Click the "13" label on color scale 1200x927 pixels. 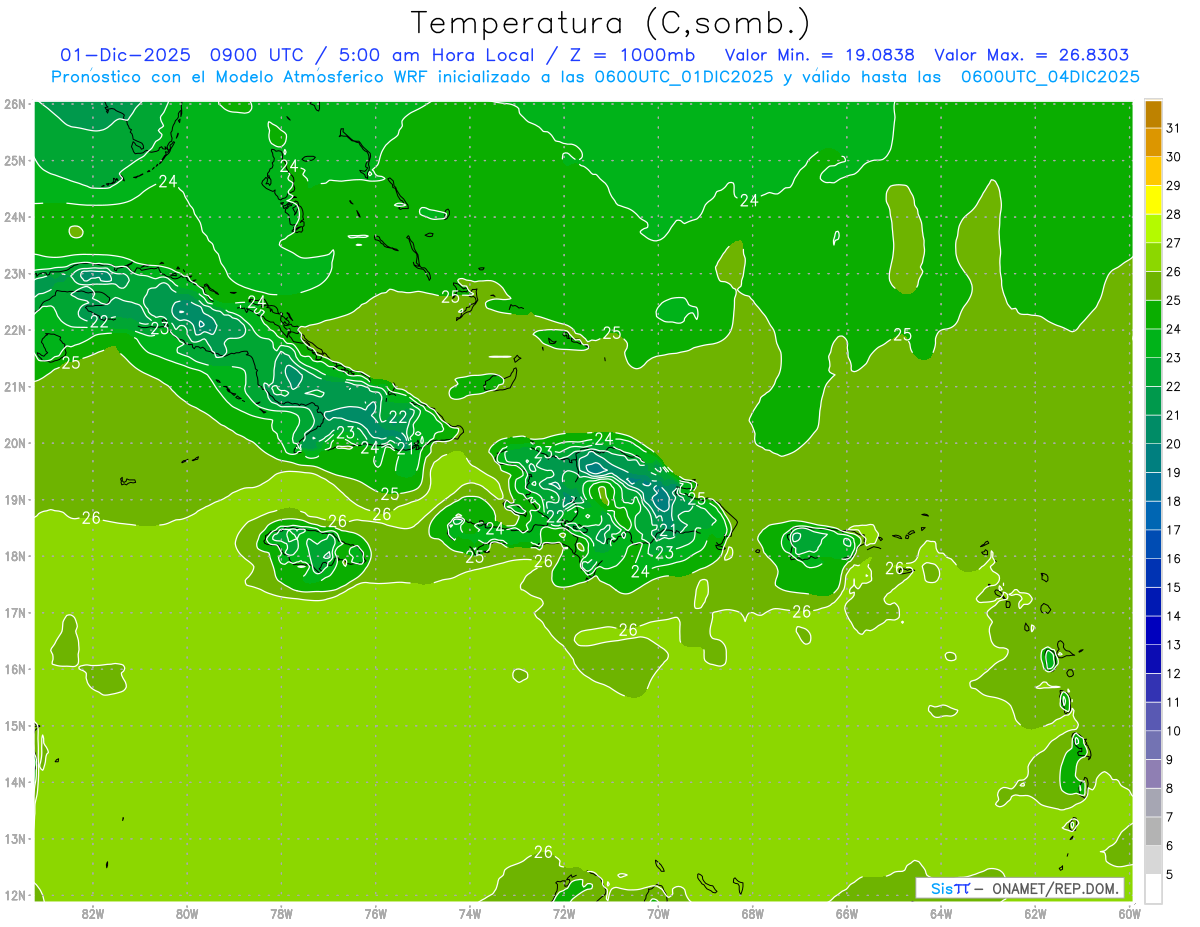[x=1174, y=645]
